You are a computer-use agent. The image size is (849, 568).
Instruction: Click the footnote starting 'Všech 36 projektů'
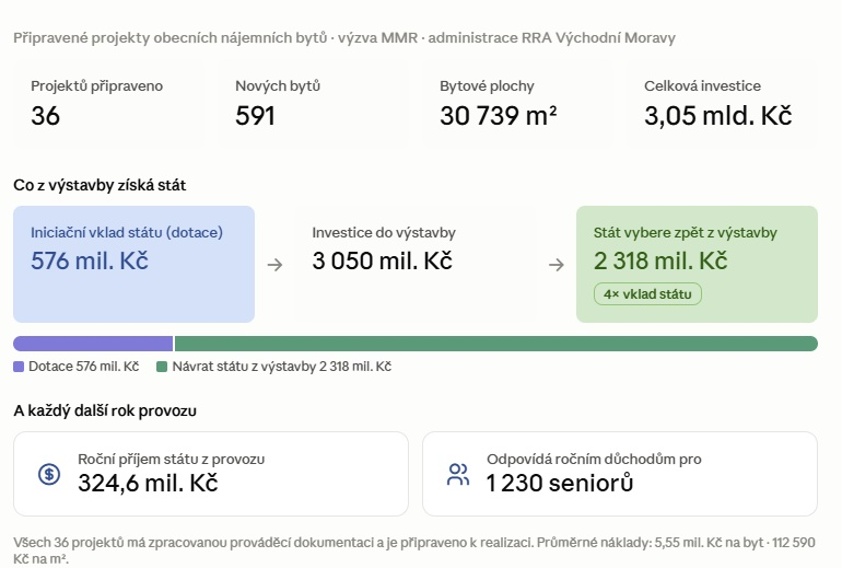414,550
